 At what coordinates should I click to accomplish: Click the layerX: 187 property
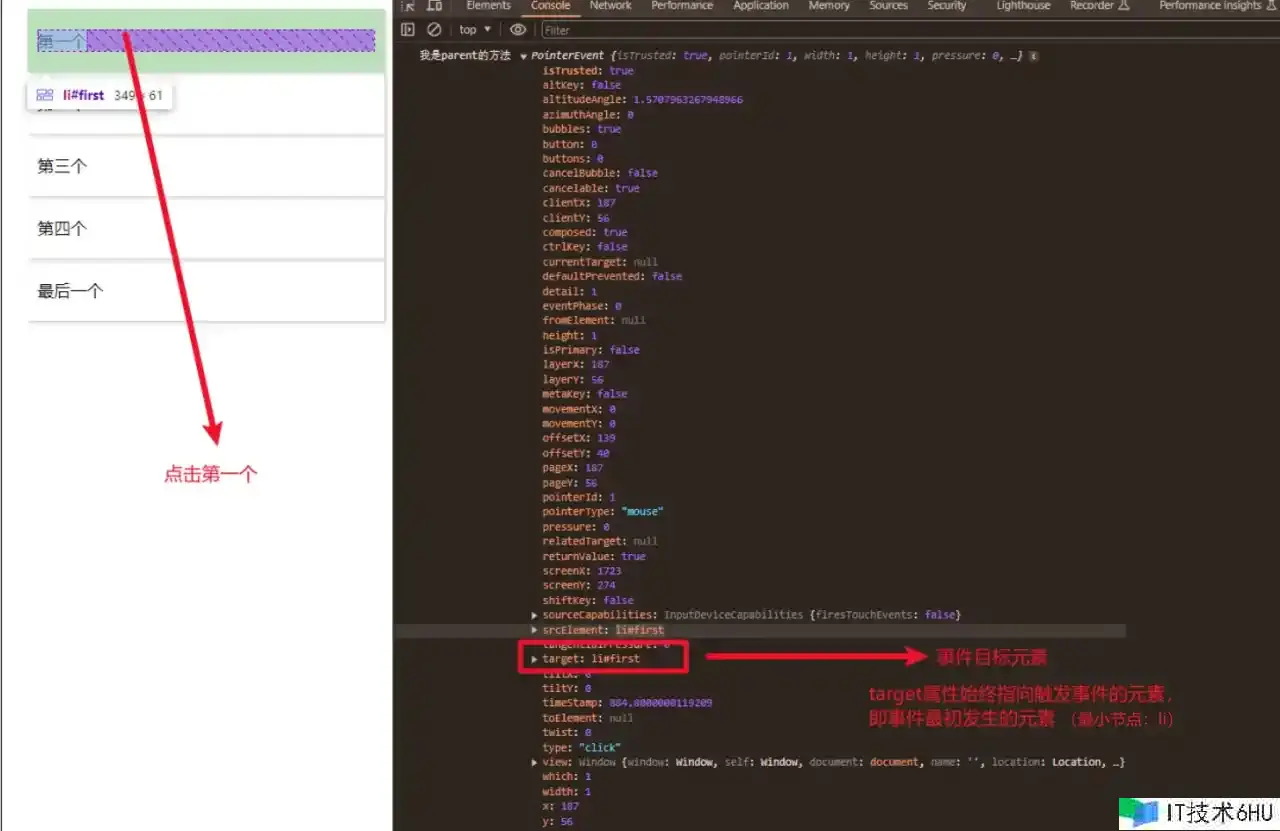click(x=576, y=365)
